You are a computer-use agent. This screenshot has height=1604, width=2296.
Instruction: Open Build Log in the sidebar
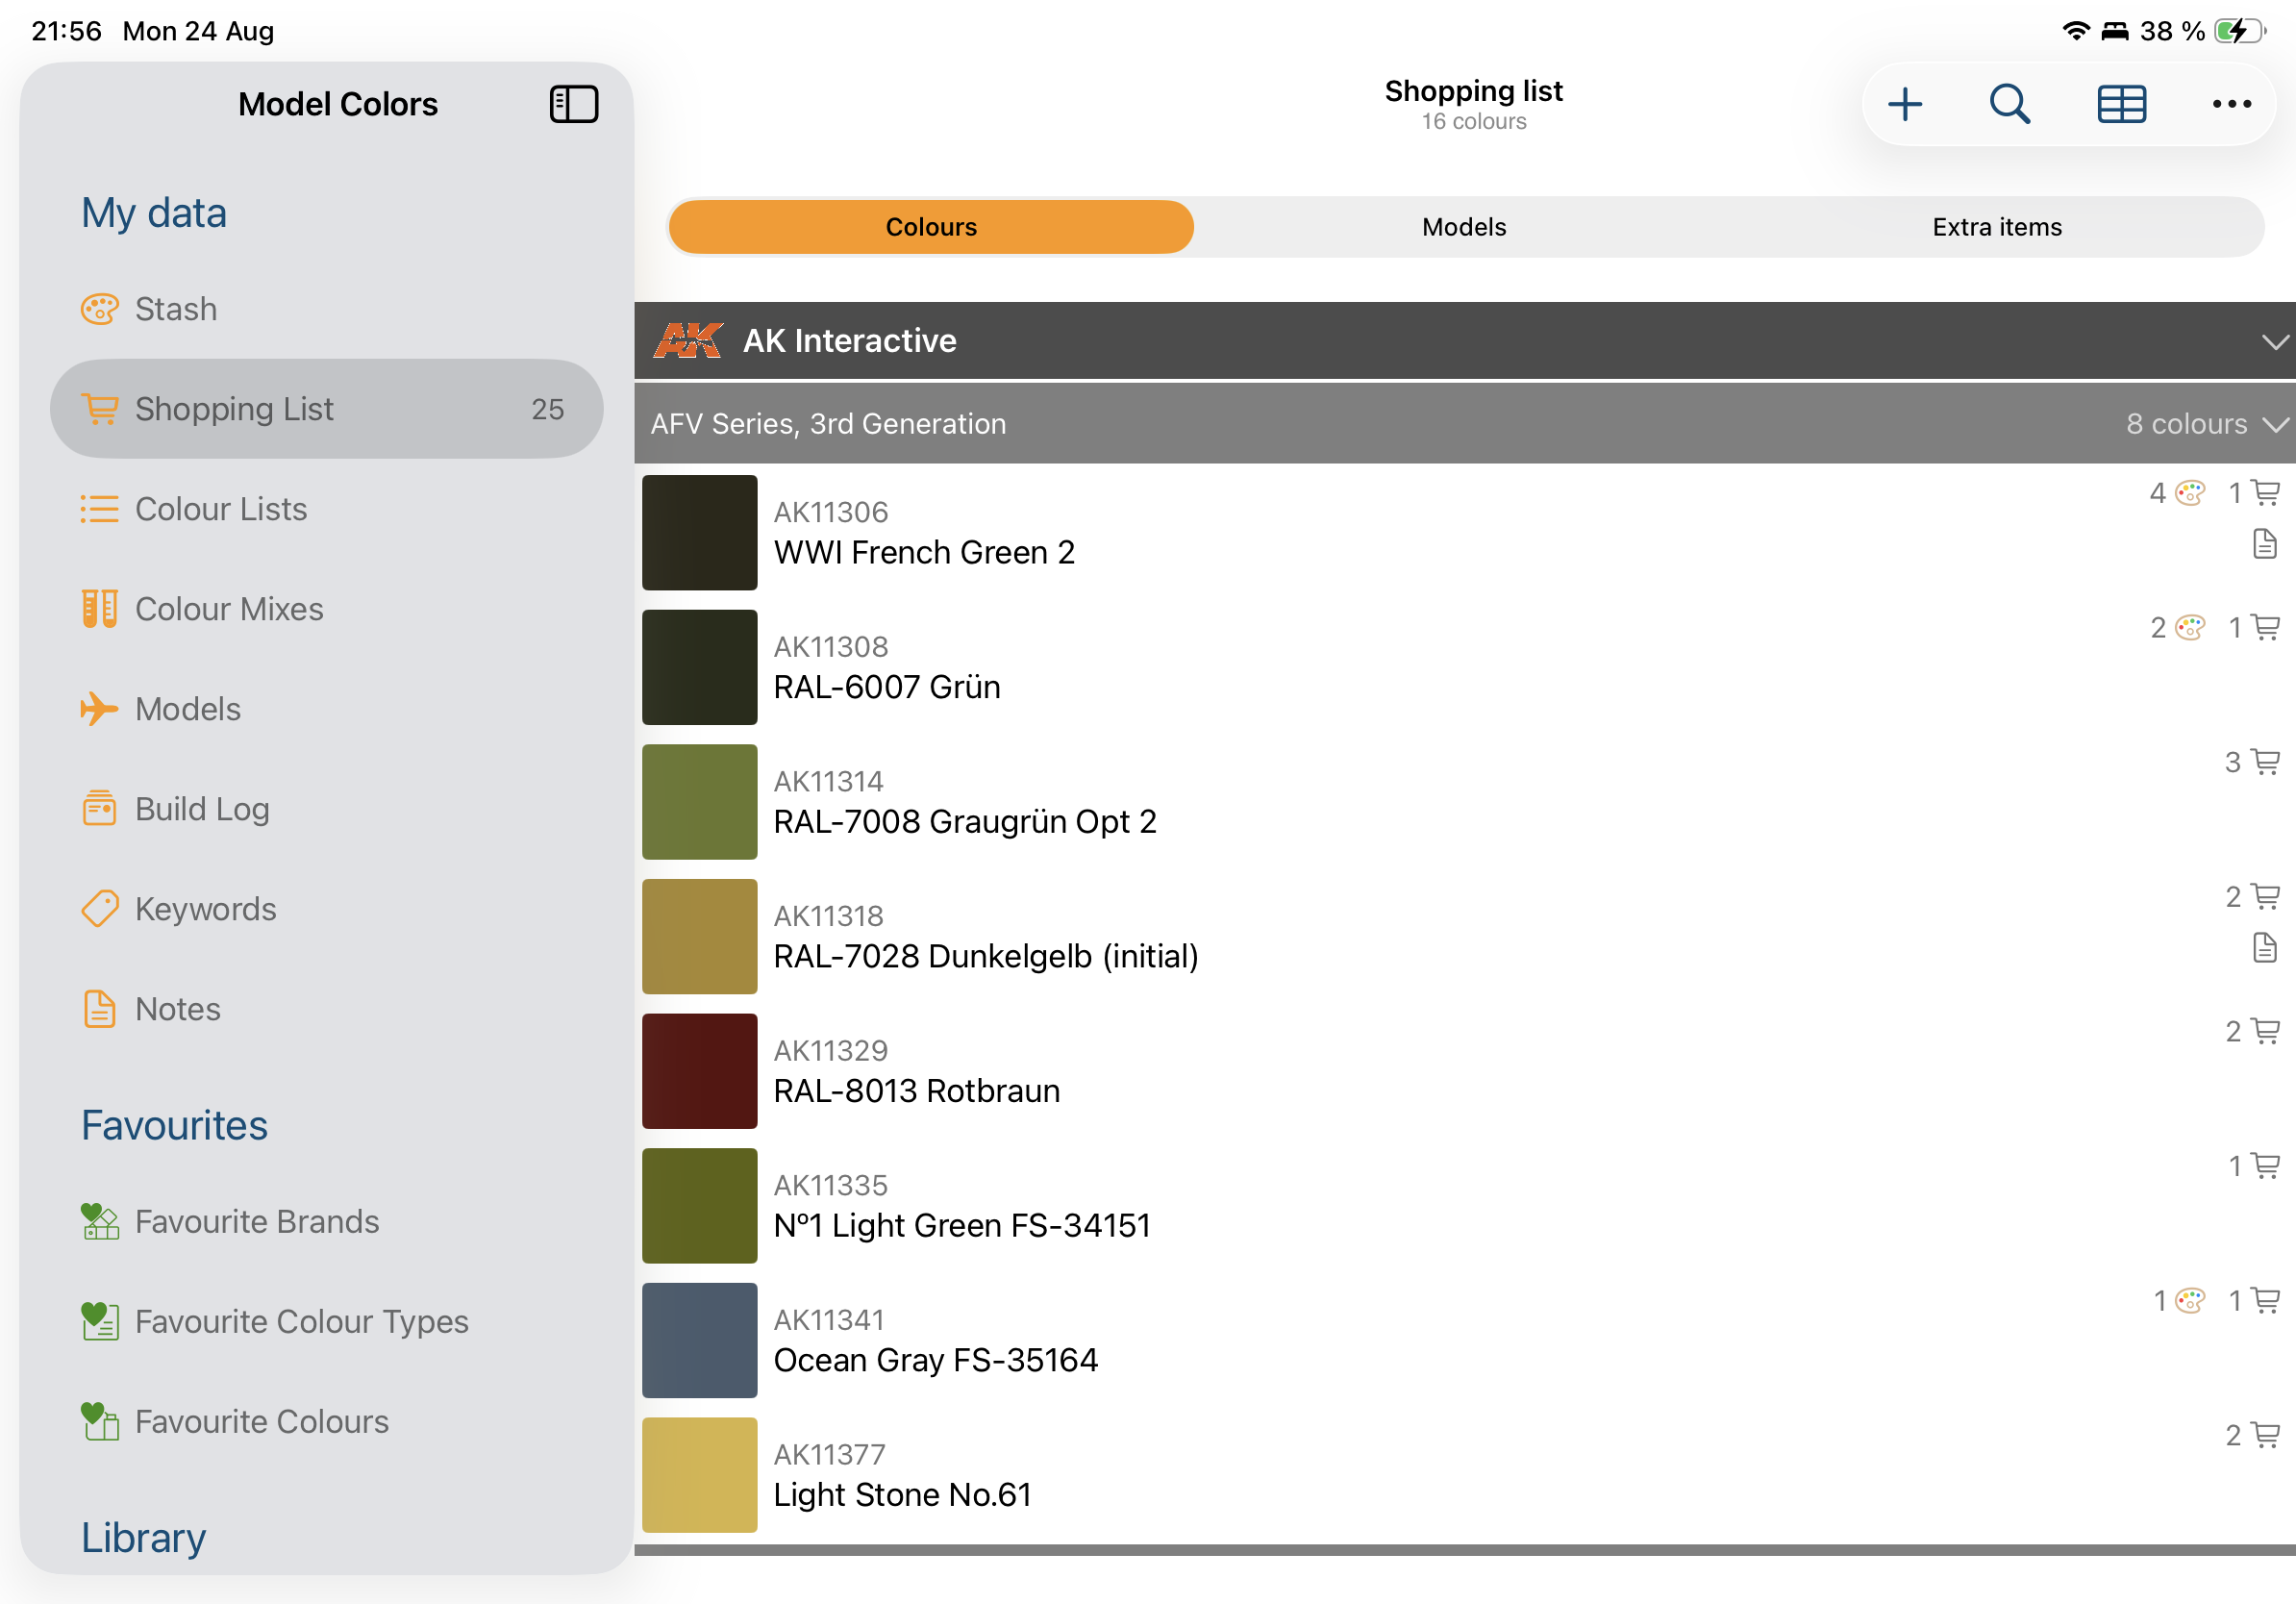tap(327, 809)
